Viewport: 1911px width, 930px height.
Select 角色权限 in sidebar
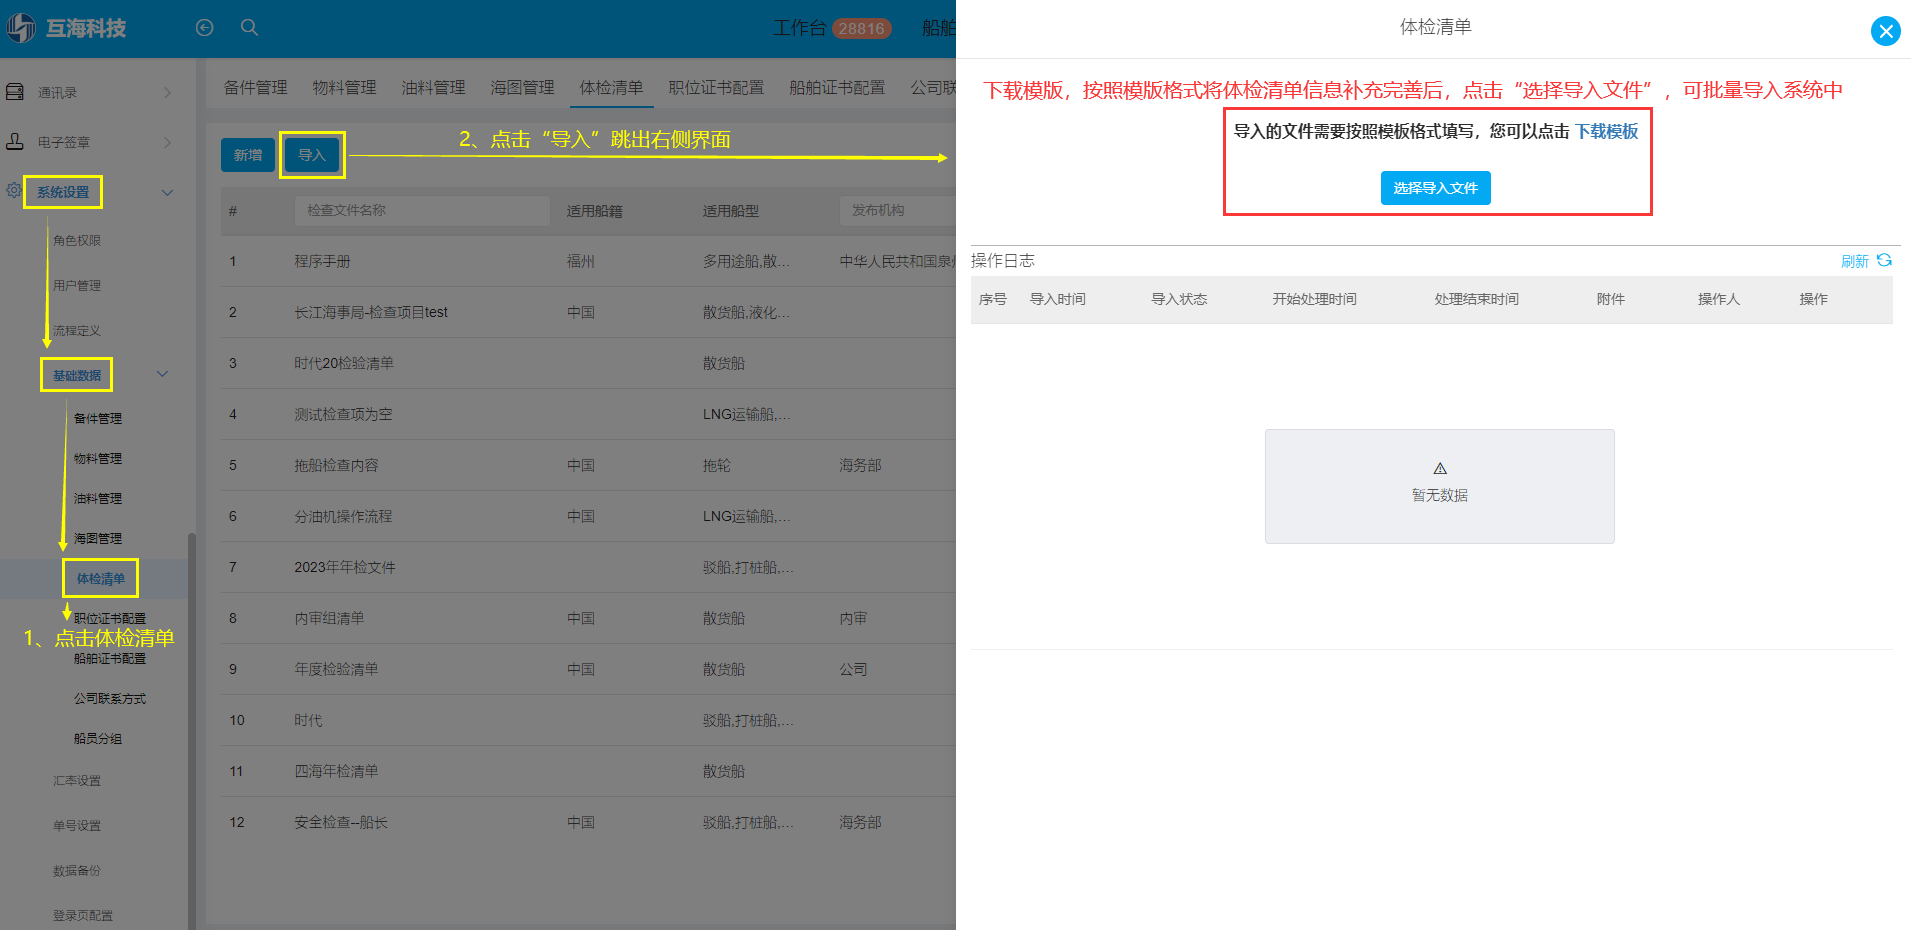pos(77,240)
